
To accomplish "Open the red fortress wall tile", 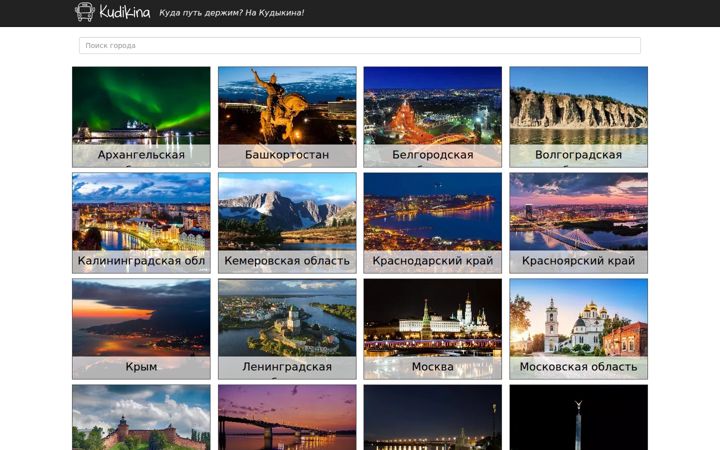I will (141, 417).
